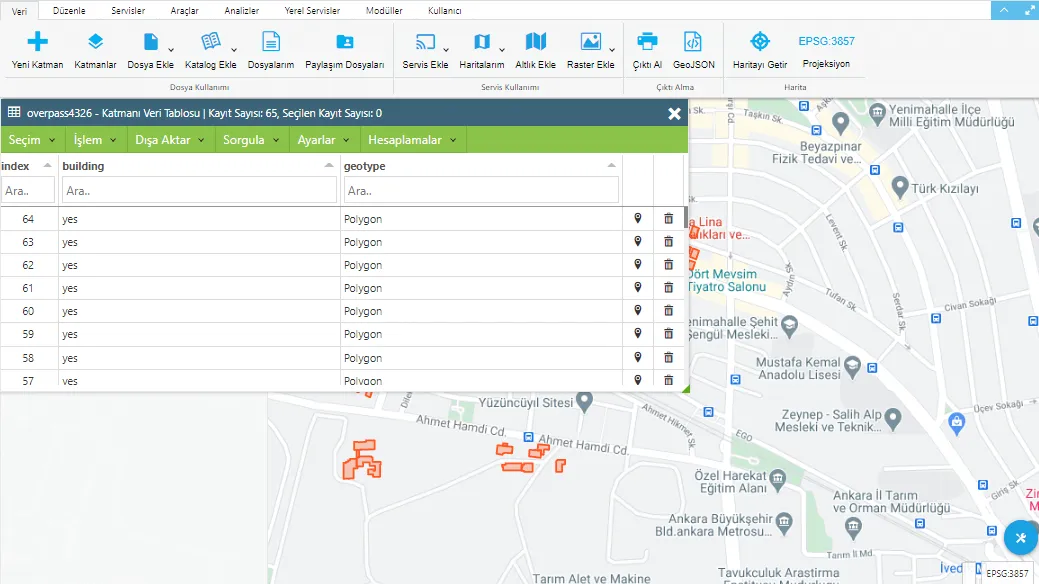Screen dimensions: 1039x584
Task: Zoom to record 64 with its pin icon
Action: tap(638, 218)
